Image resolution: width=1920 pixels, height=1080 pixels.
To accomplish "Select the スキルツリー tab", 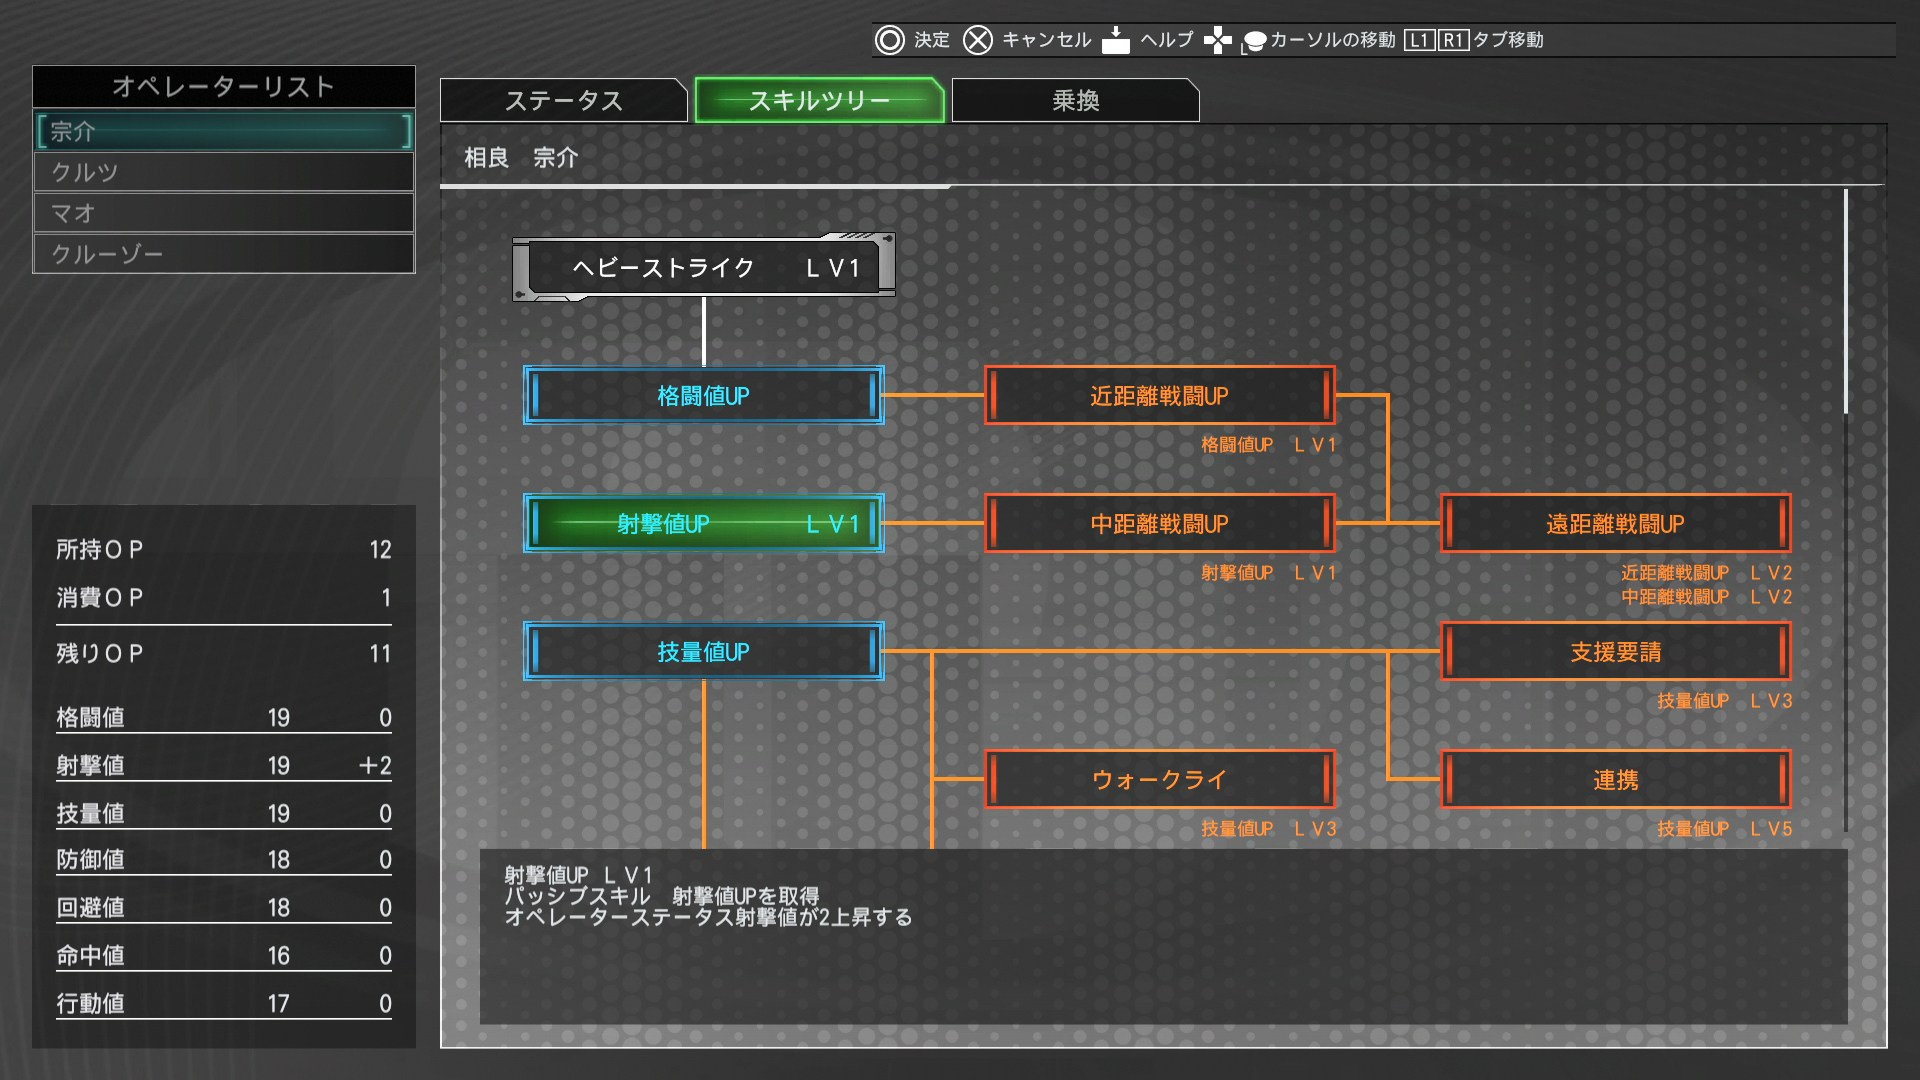I will pos(819,100).
